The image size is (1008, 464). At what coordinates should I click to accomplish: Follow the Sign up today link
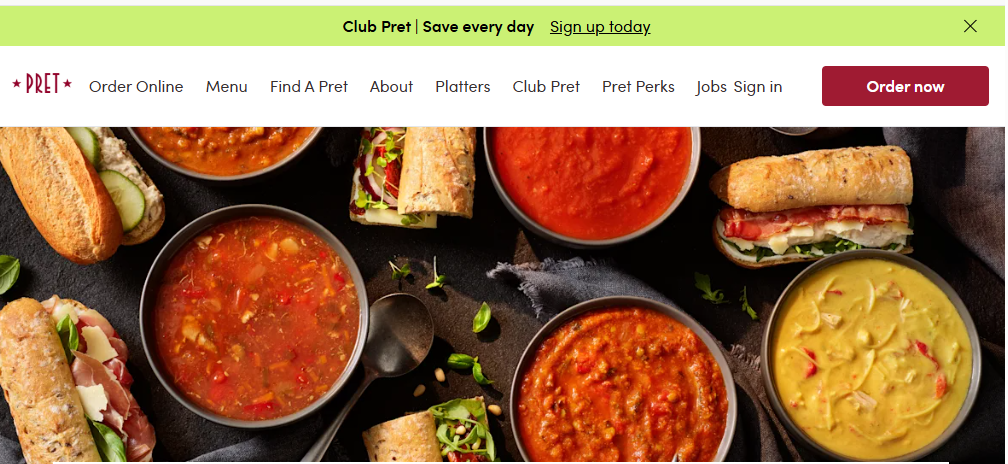tap(600, 26)
